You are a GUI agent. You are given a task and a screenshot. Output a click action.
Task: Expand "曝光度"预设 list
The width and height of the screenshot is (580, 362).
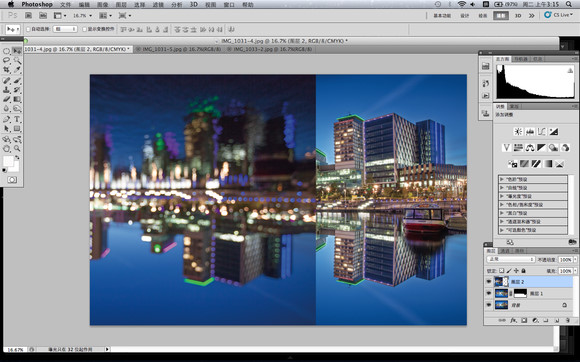[x=502, y=196]
